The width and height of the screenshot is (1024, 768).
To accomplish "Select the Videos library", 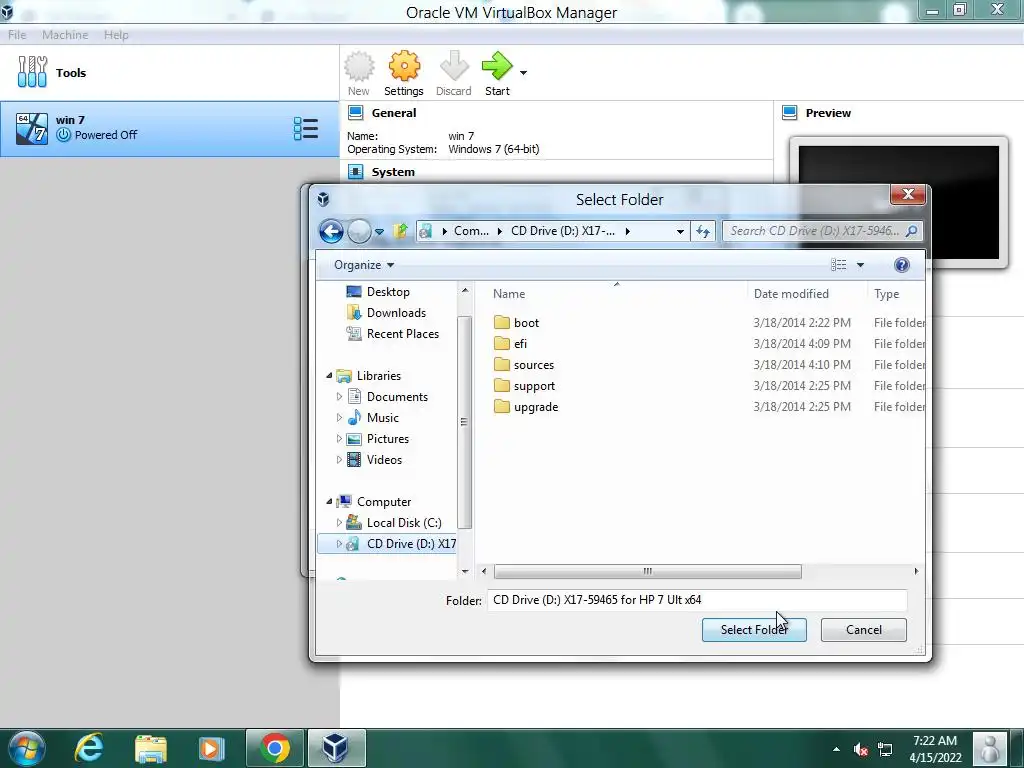I will click(384, 460).
